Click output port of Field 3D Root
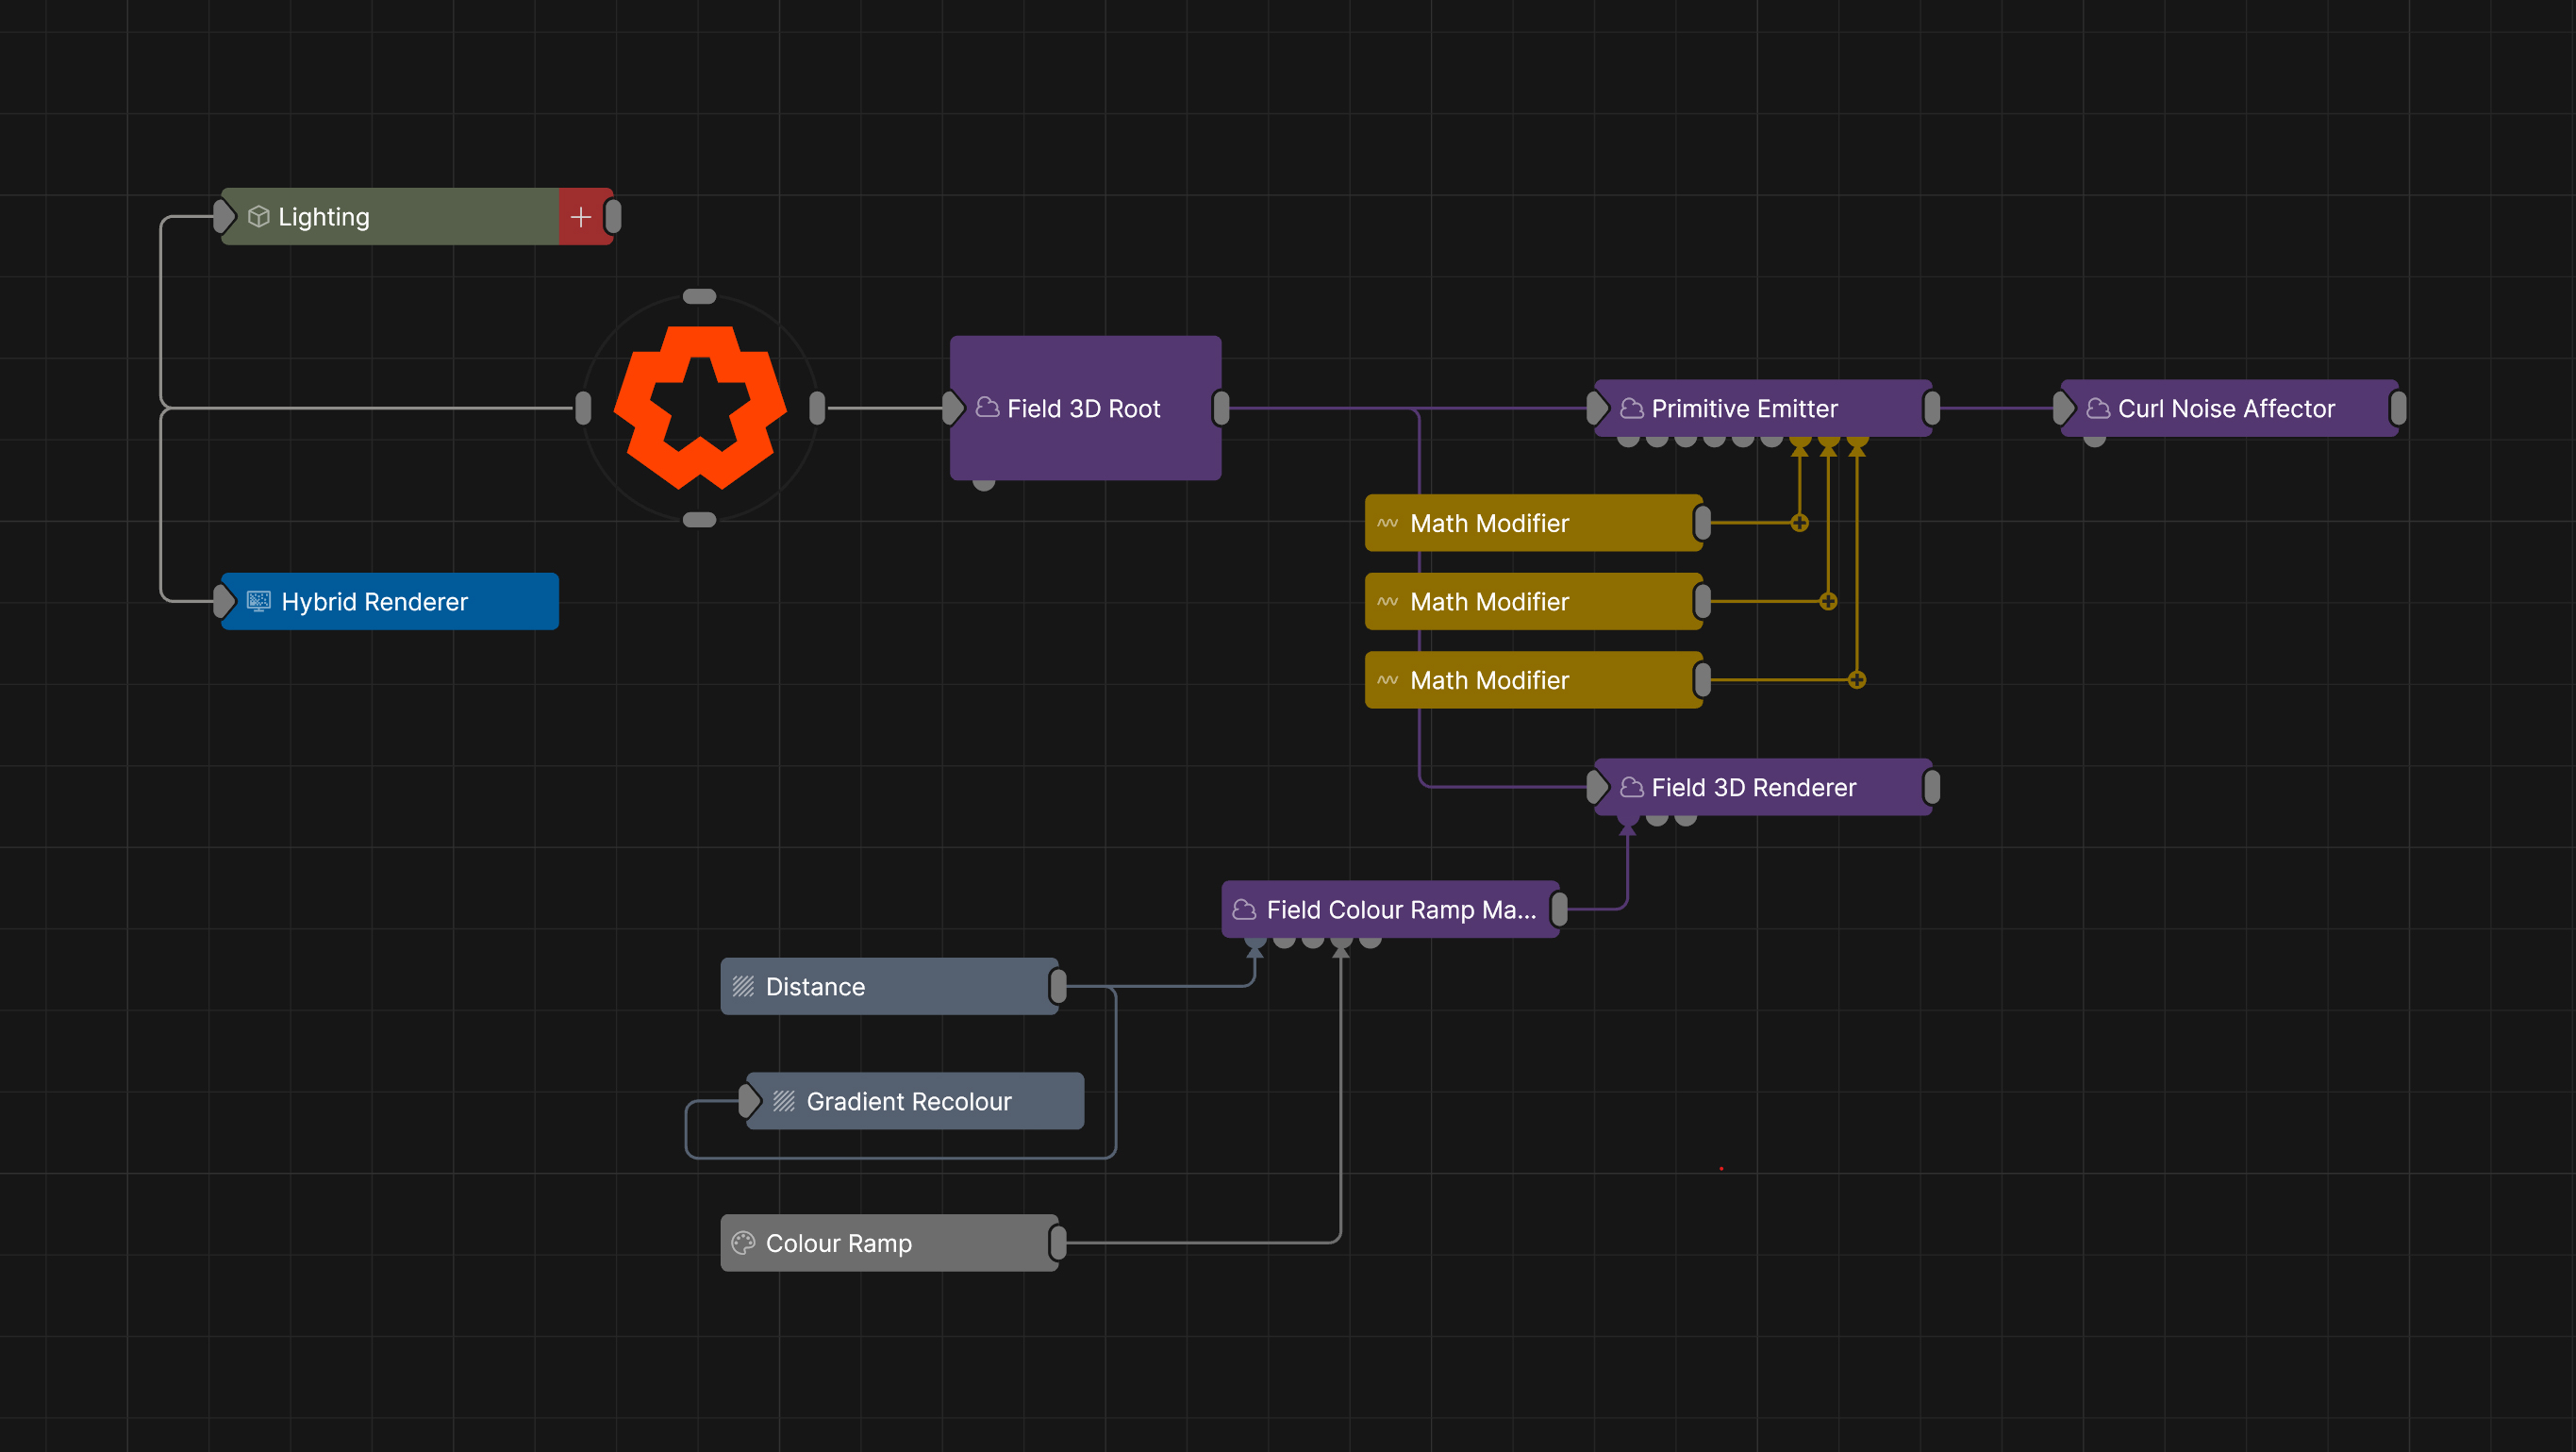The width and height of the screenshot is (2576, 1452). (1221, 408)
